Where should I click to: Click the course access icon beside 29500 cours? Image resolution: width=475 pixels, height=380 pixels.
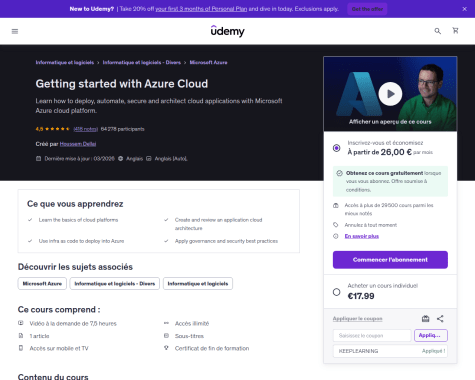pos(336,205)
